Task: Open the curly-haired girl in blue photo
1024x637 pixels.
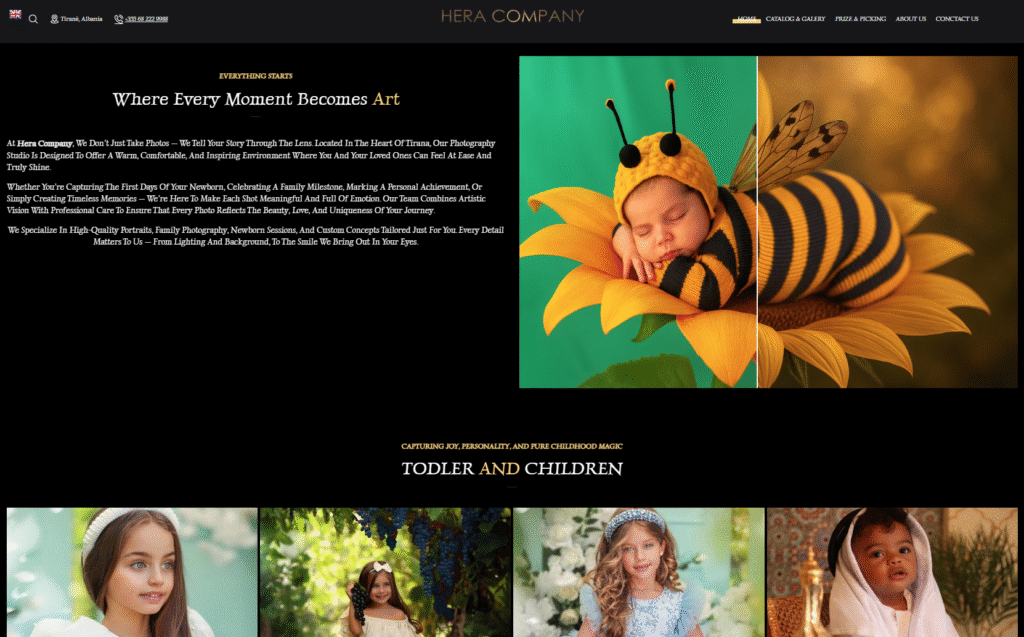Action: coord(638,572)
